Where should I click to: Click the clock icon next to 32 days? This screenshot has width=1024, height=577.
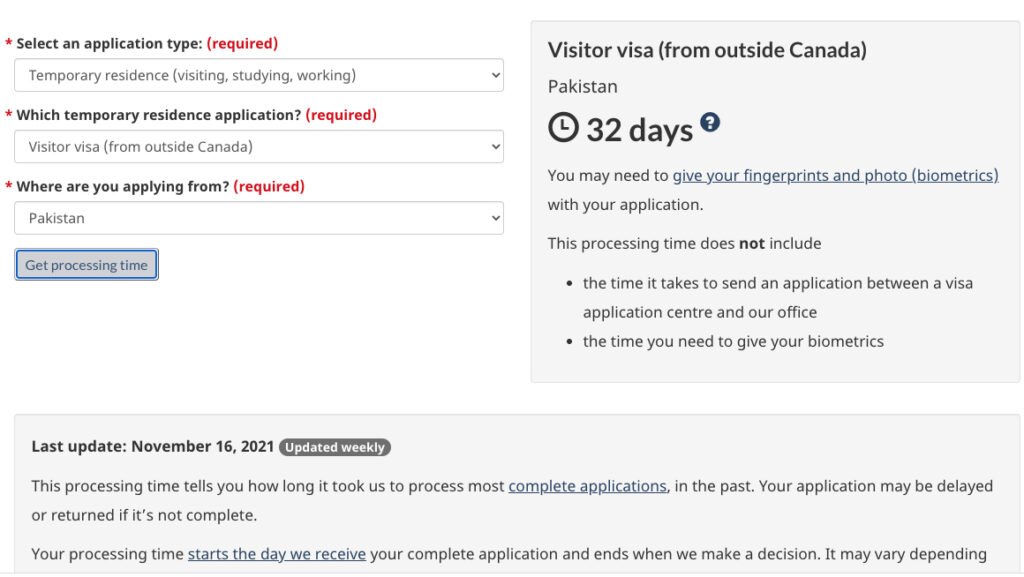click(563, 128)
